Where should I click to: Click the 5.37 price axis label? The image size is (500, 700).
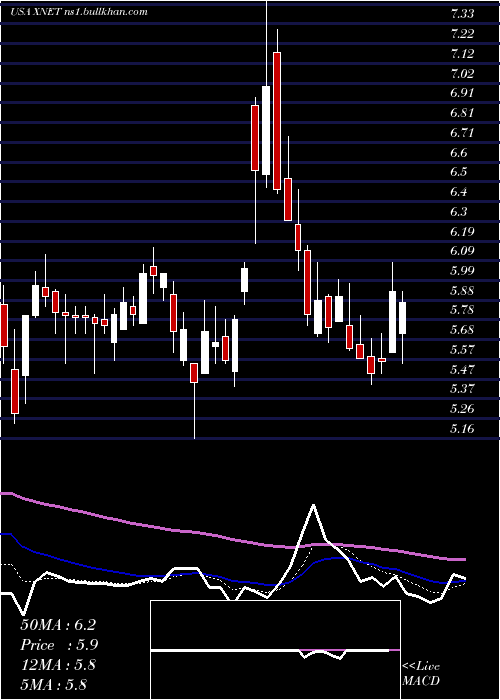(462, 389)
